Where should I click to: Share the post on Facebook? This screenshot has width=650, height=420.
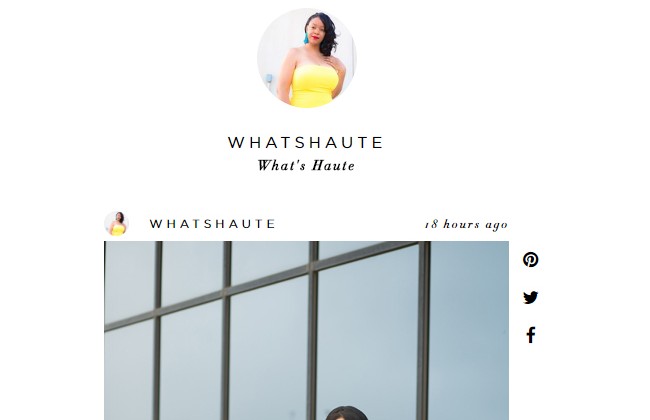[531, 335]
